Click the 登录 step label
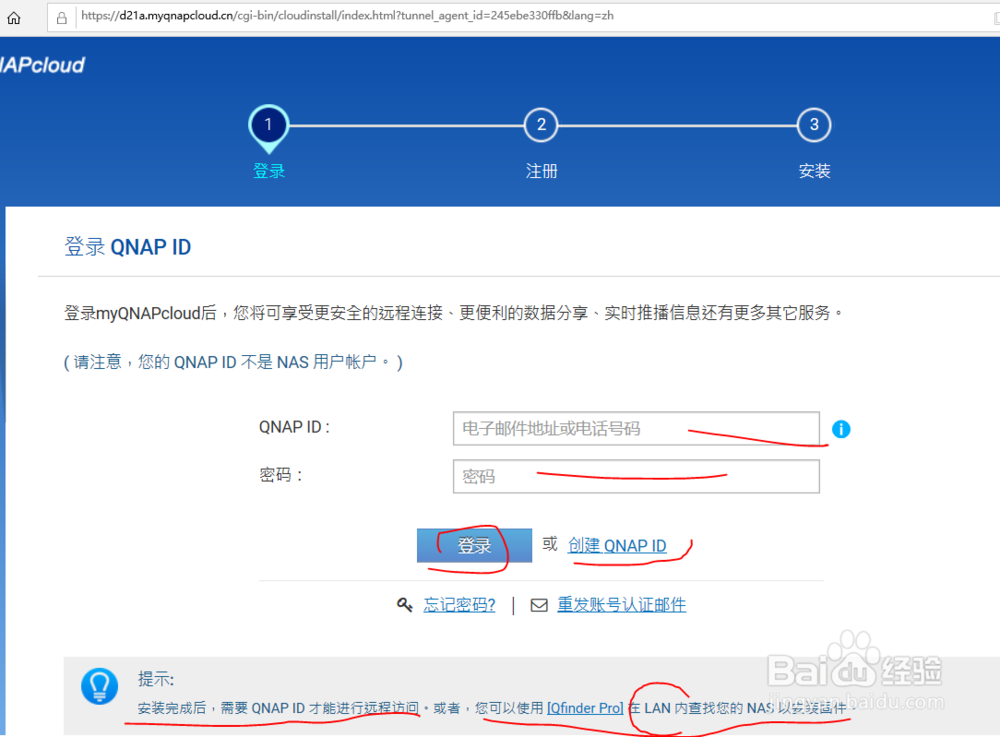Screen dimensions: 1000x737 [268, 171]
